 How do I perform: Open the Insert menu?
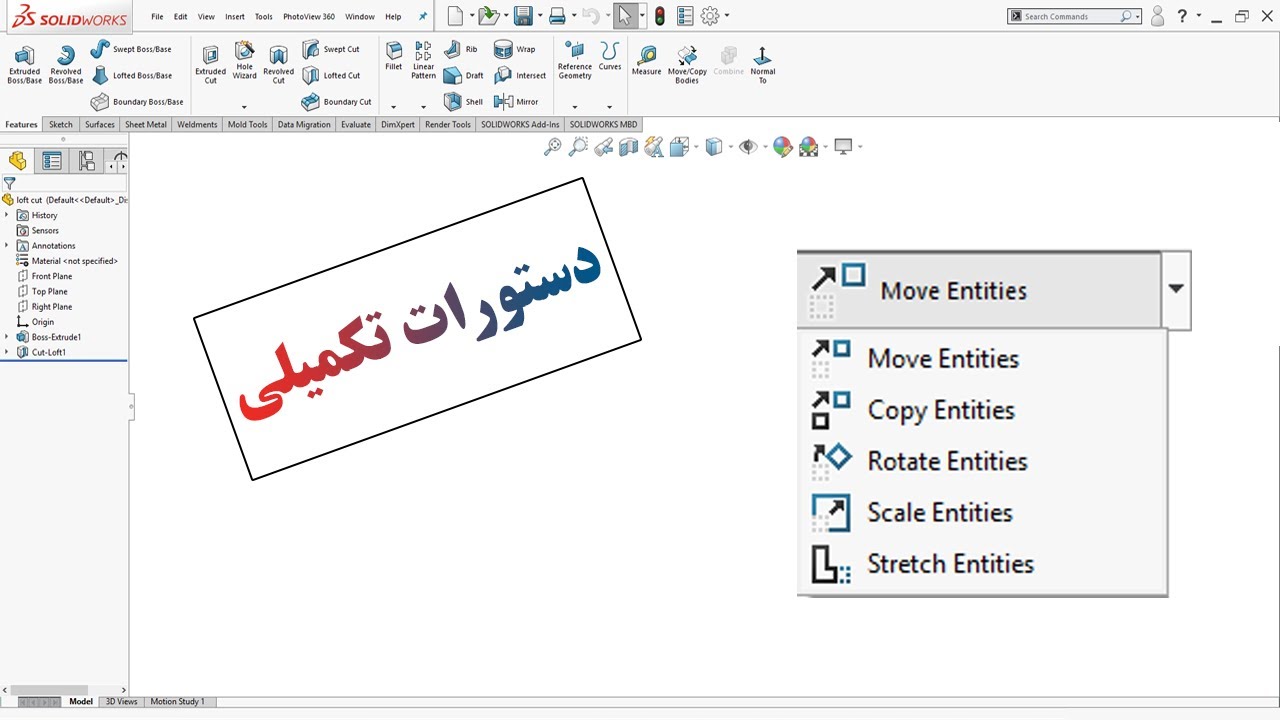(x=235, y=17)
